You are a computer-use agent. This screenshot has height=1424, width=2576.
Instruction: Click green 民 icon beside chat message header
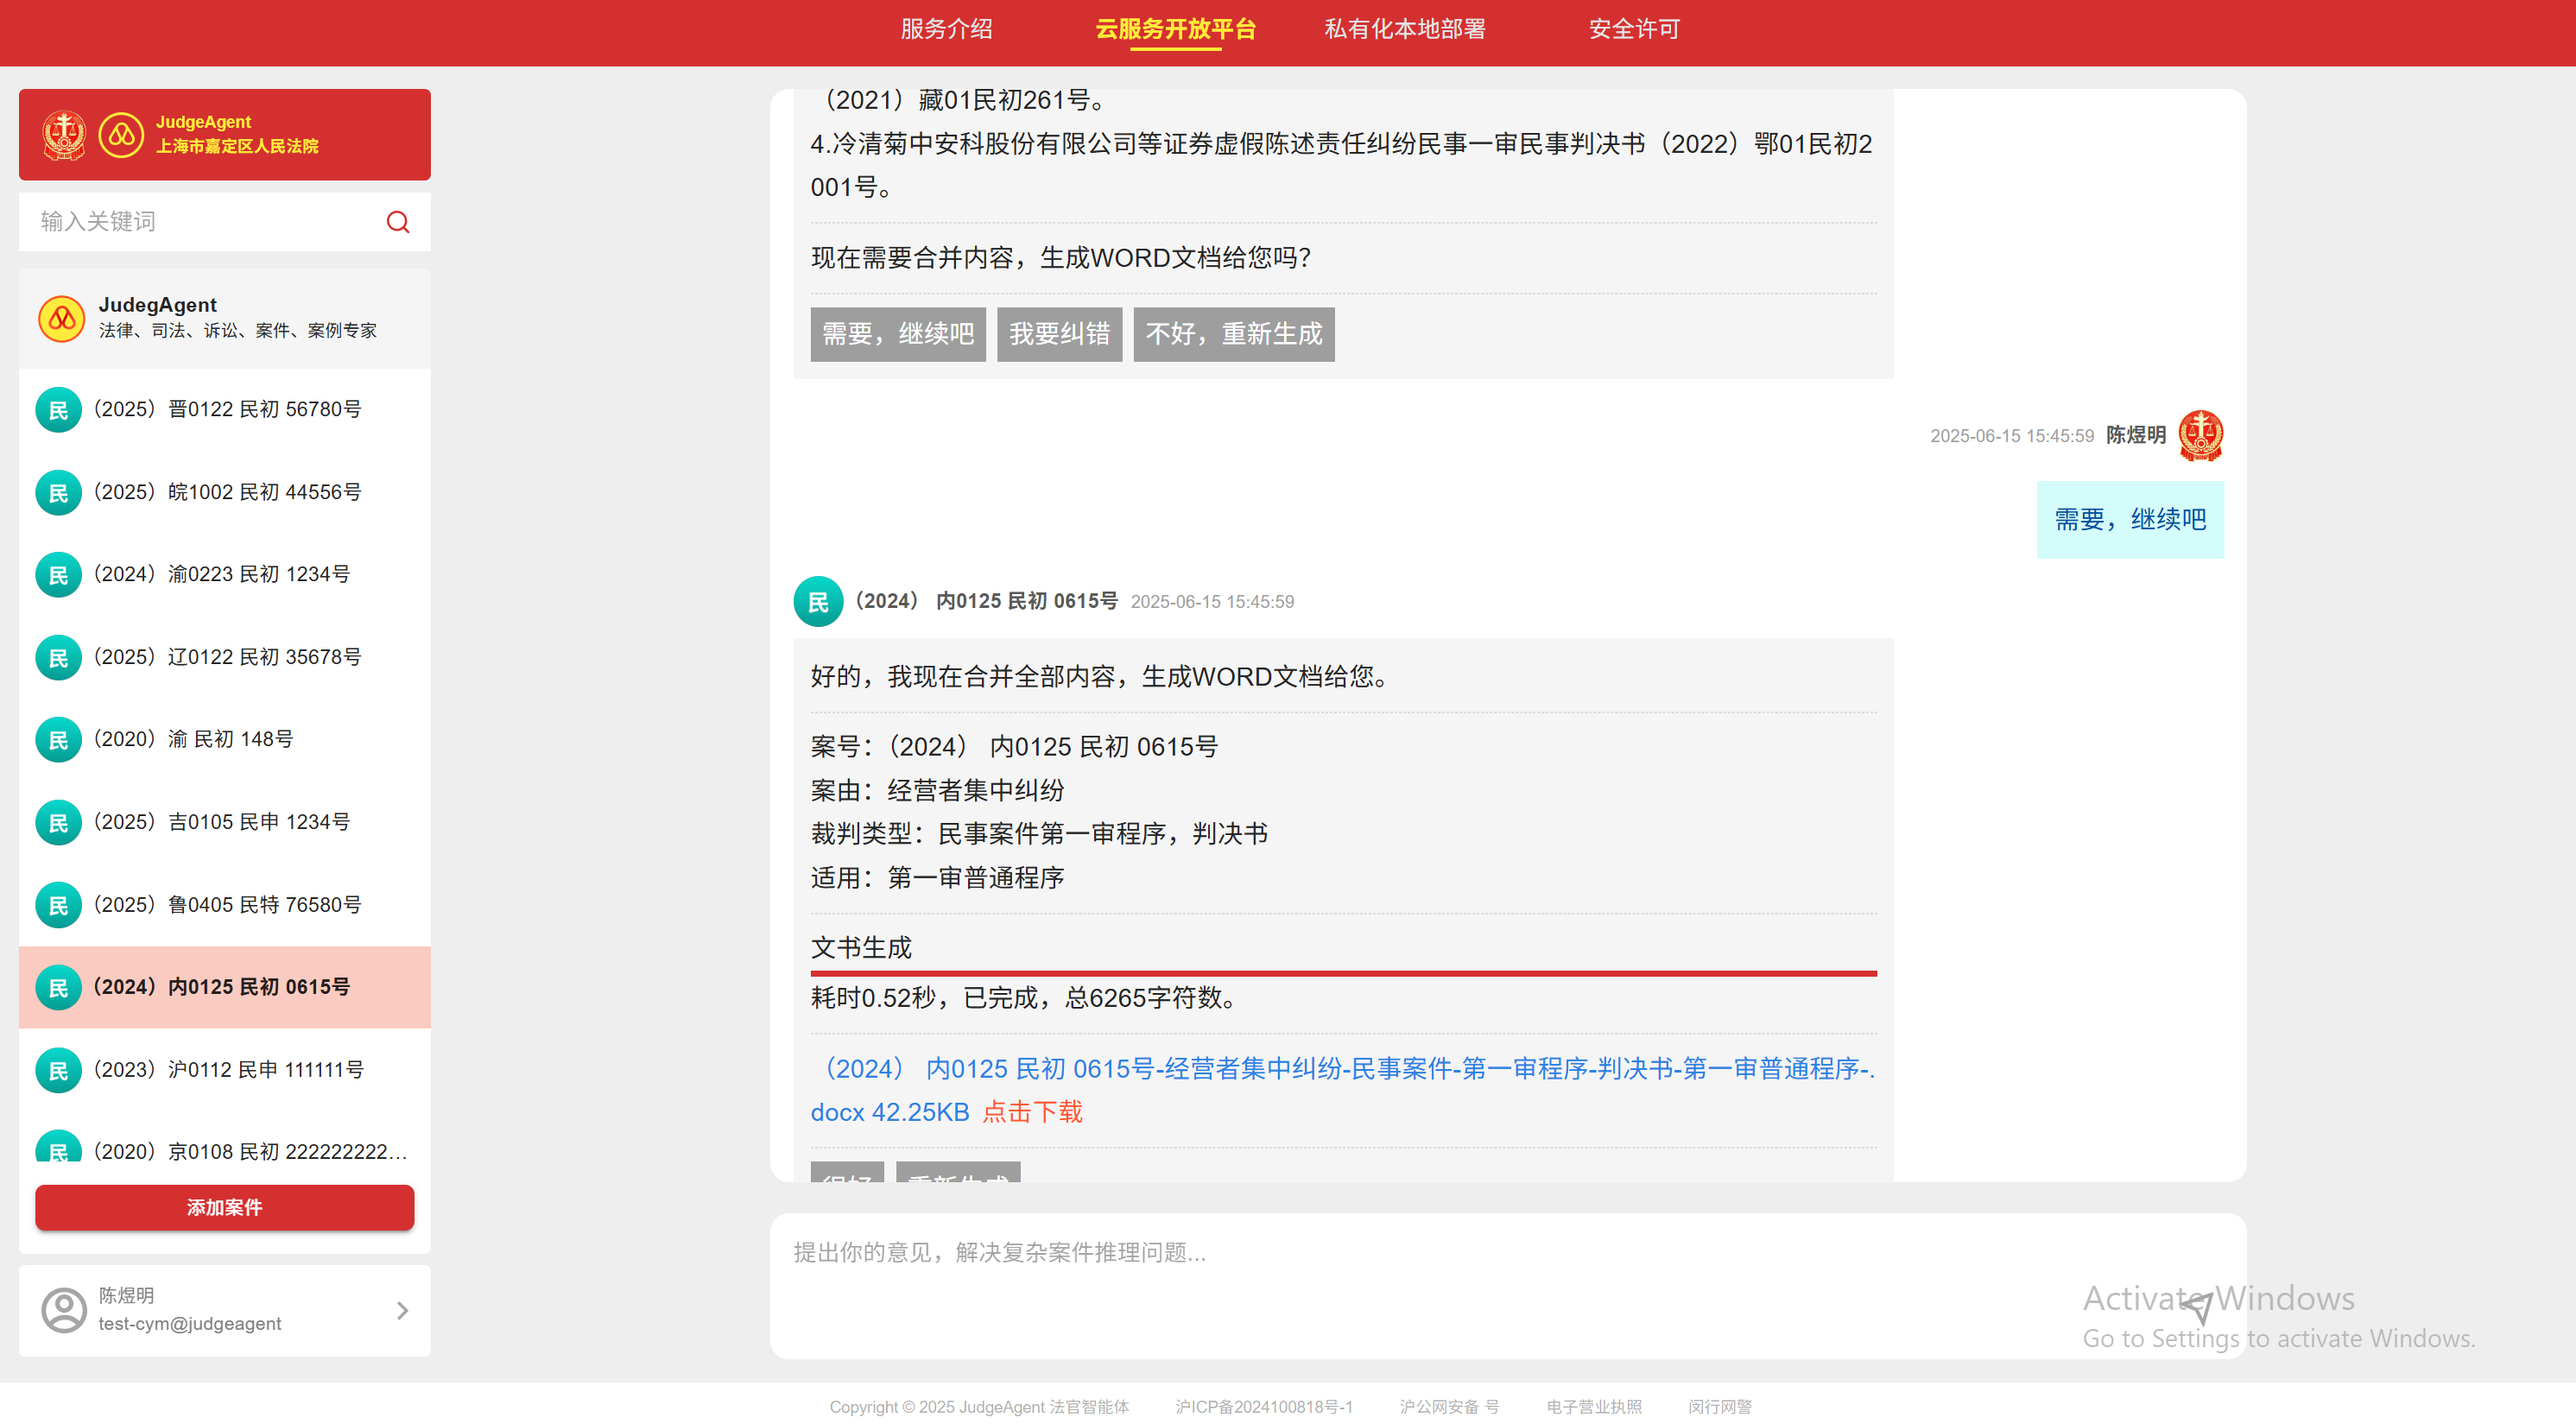[818, 601]
